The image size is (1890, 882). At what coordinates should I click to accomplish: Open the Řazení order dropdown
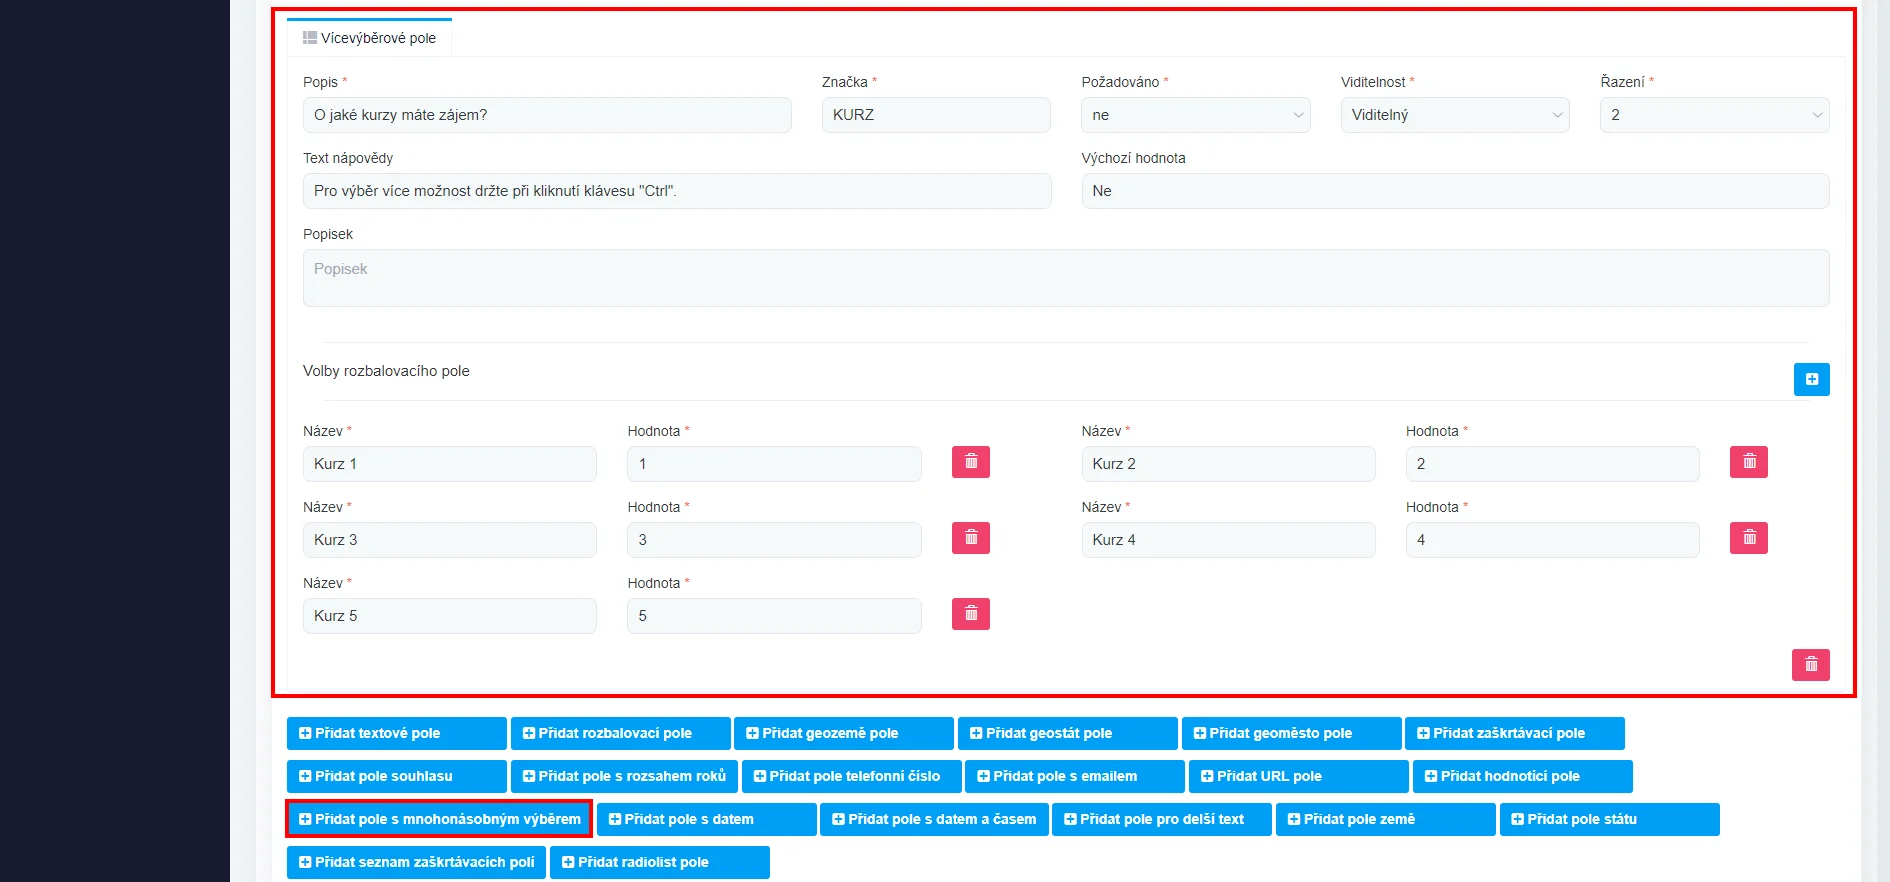point(1714,115)
